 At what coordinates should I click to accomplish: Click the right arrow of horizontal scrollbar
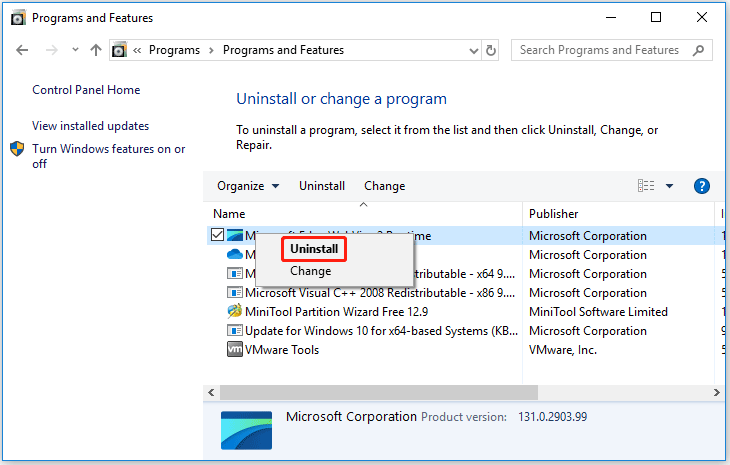tap(716, 392)
